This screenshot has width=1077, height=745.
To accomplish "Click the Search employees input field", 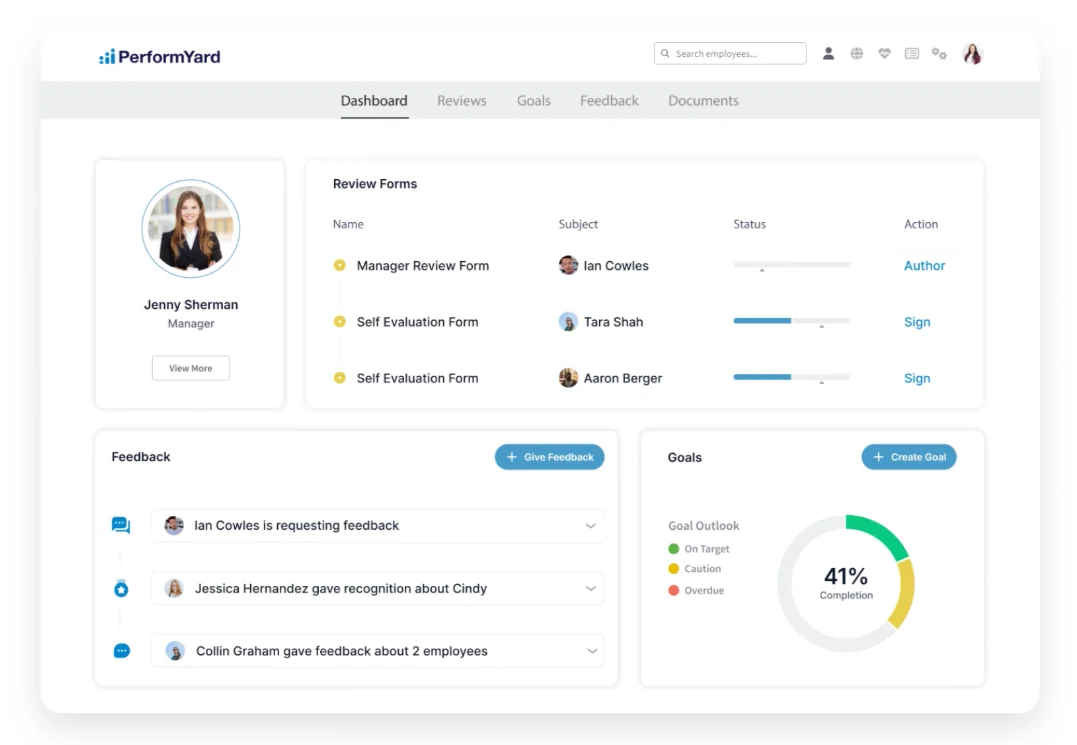I will [x=730, y=54].
